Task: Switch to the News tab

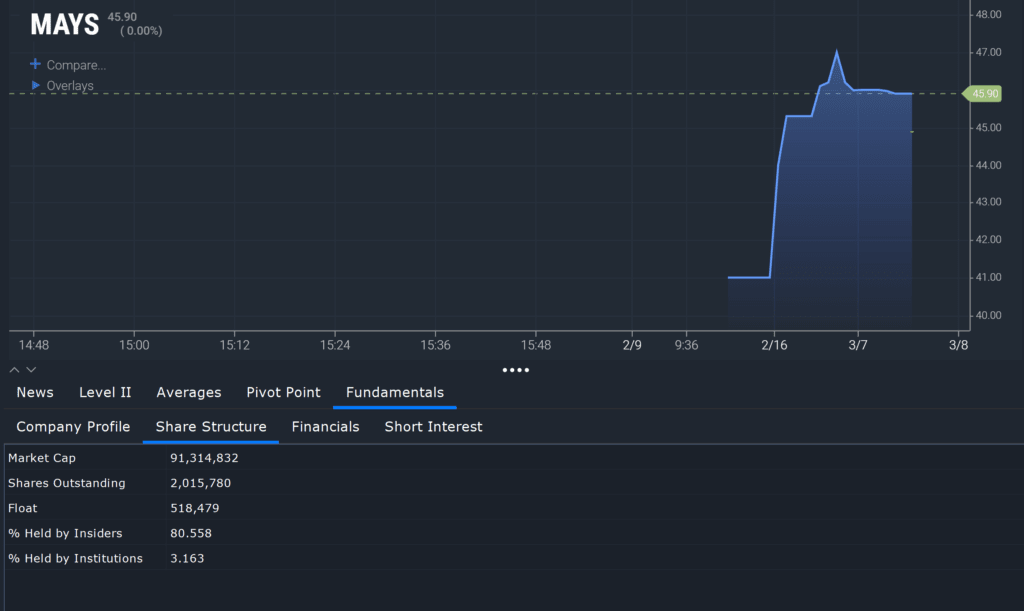Action: (35, 392)
